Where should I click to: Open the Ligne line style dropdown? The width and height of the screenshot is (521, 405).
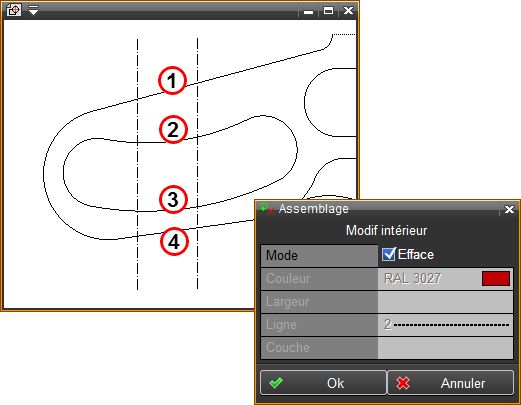pyautogui.click(x=445, y=325)
